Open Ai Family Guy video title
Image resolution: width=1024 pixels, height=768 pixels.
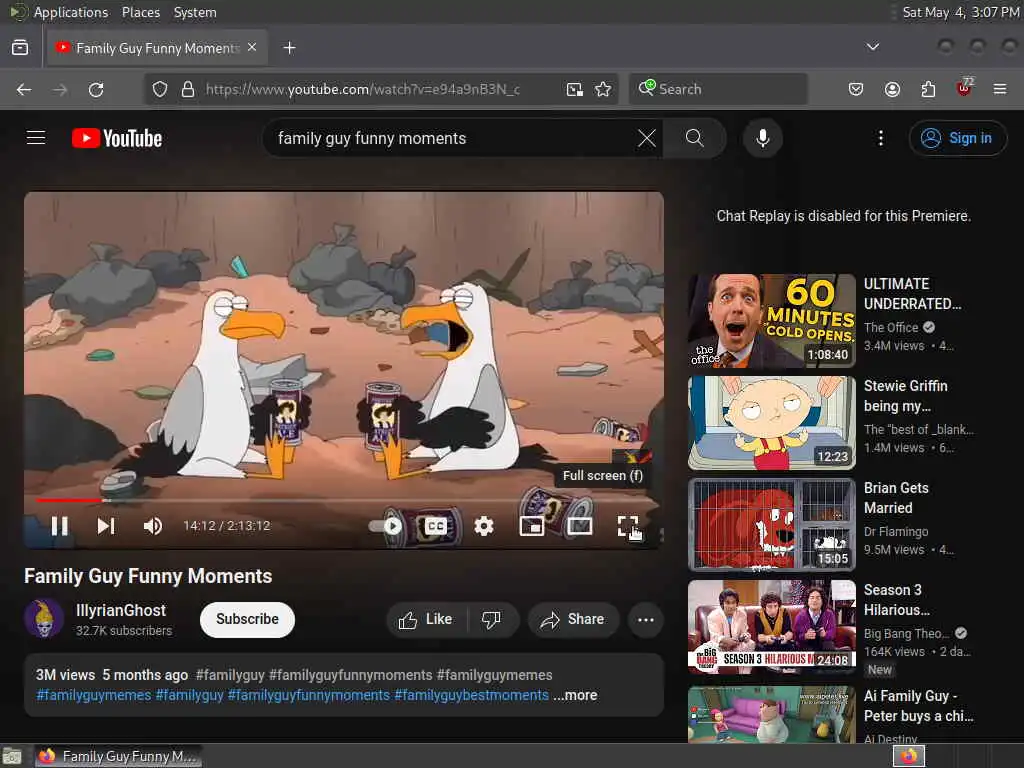coord(918,706)
